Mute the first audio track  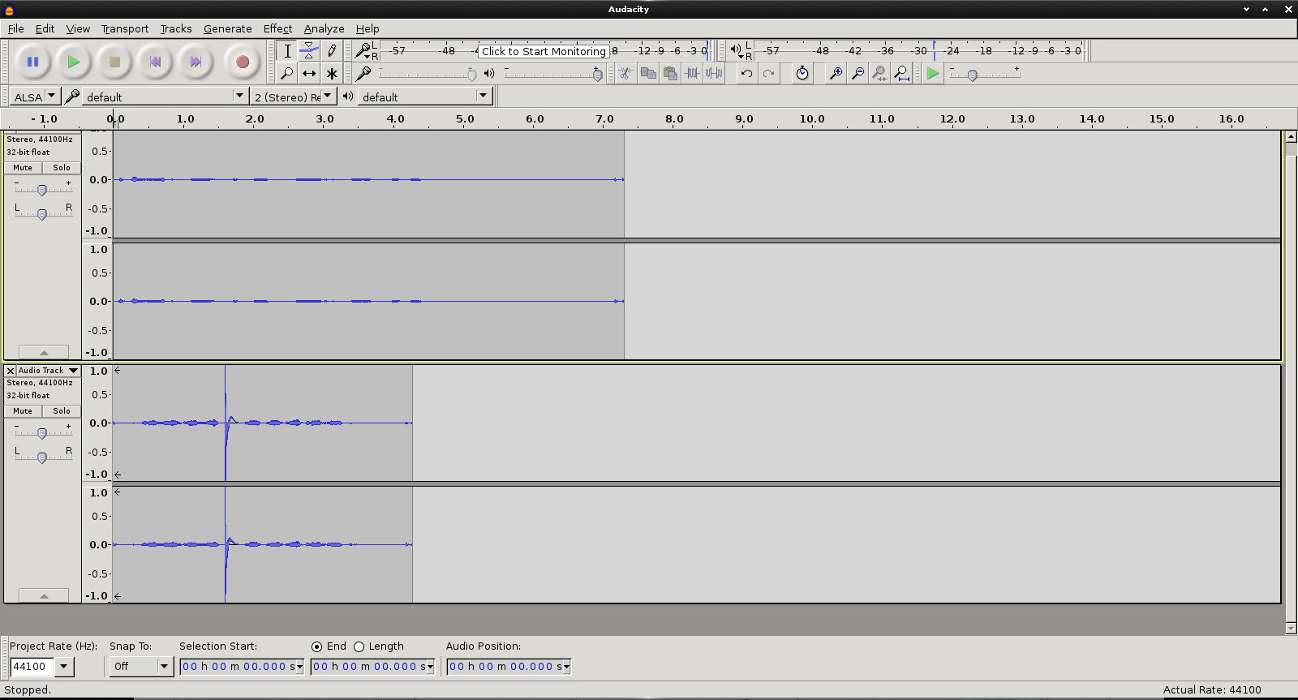point(22,167)
